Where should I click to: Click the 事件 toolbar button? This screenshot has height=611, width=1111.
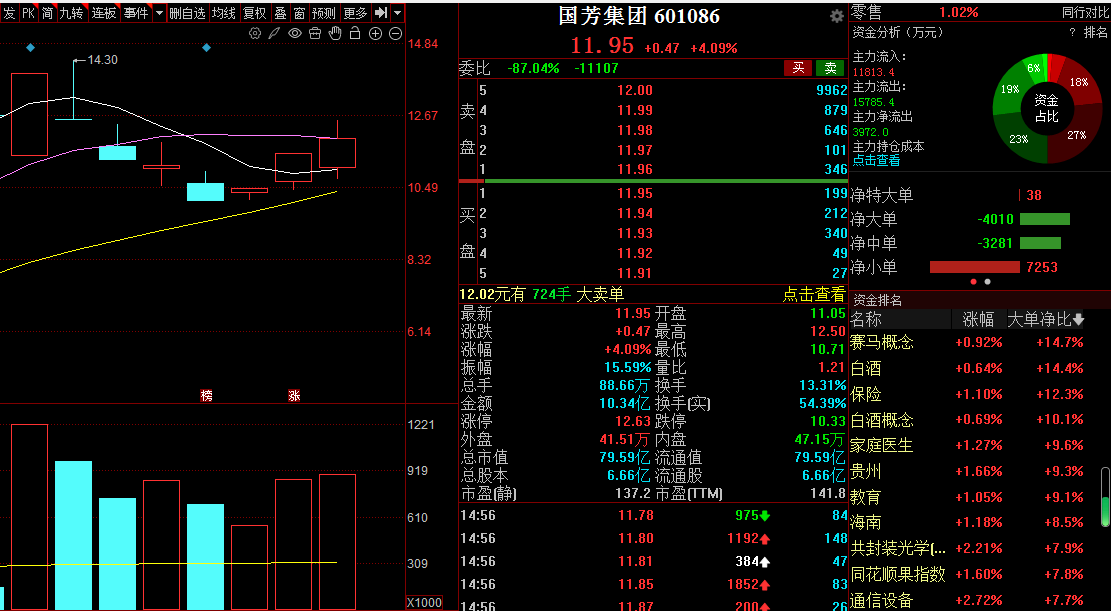135,13
